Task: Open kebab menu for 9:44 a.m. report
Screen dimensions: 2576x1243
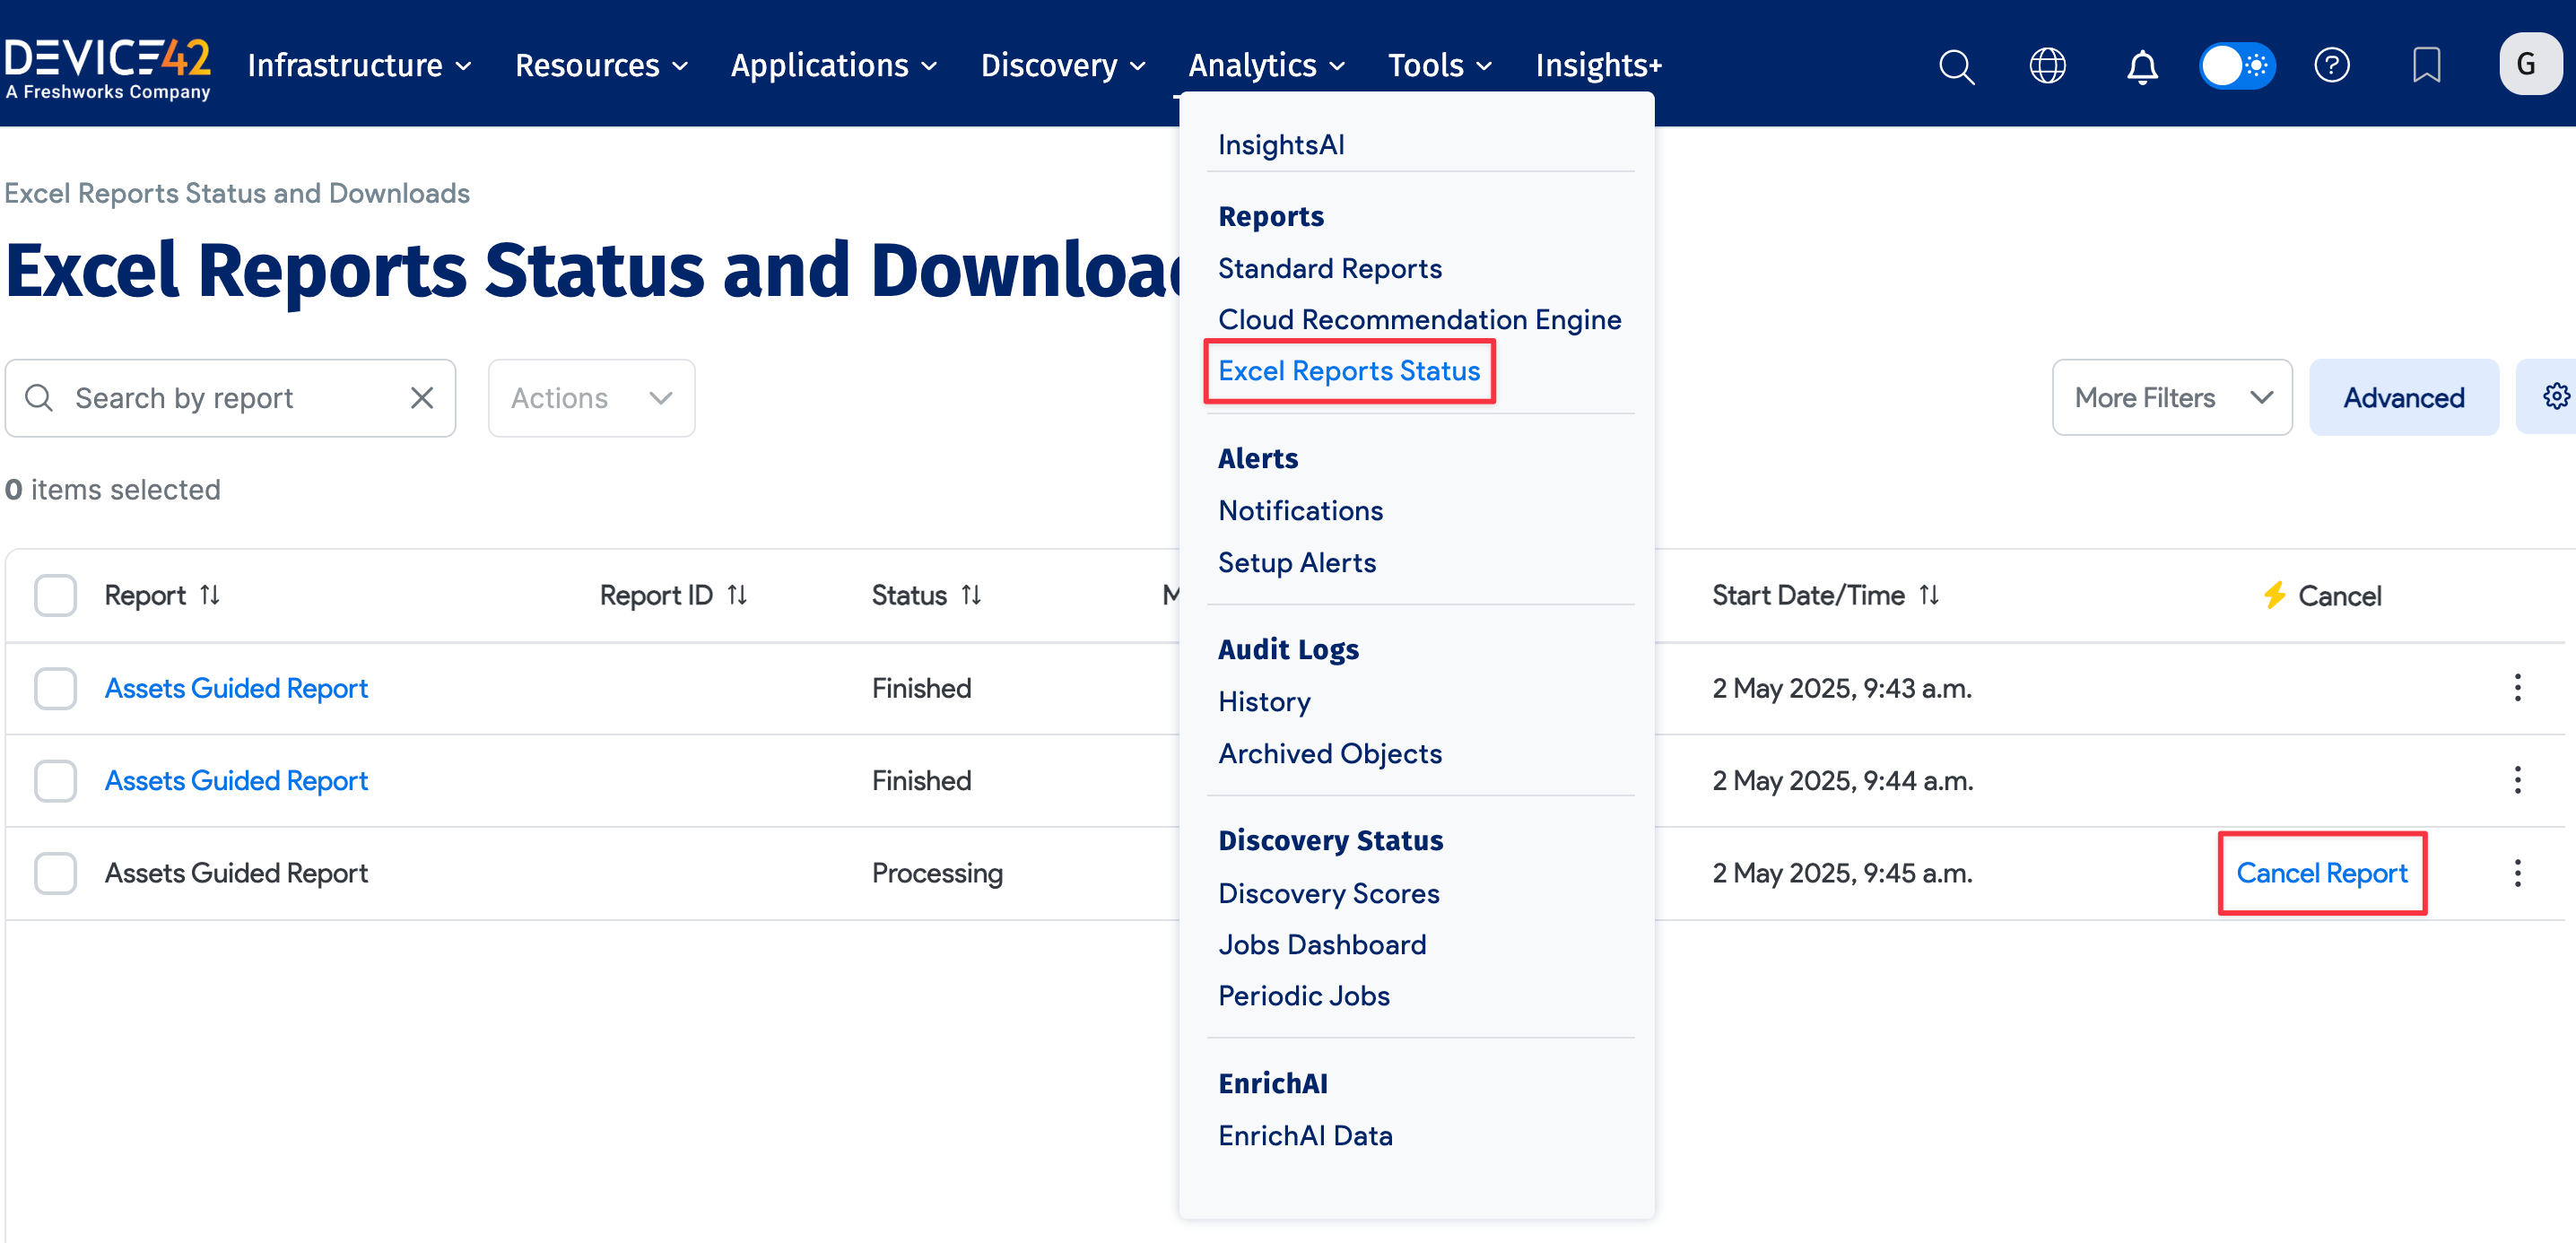Action: point(2517,780)
